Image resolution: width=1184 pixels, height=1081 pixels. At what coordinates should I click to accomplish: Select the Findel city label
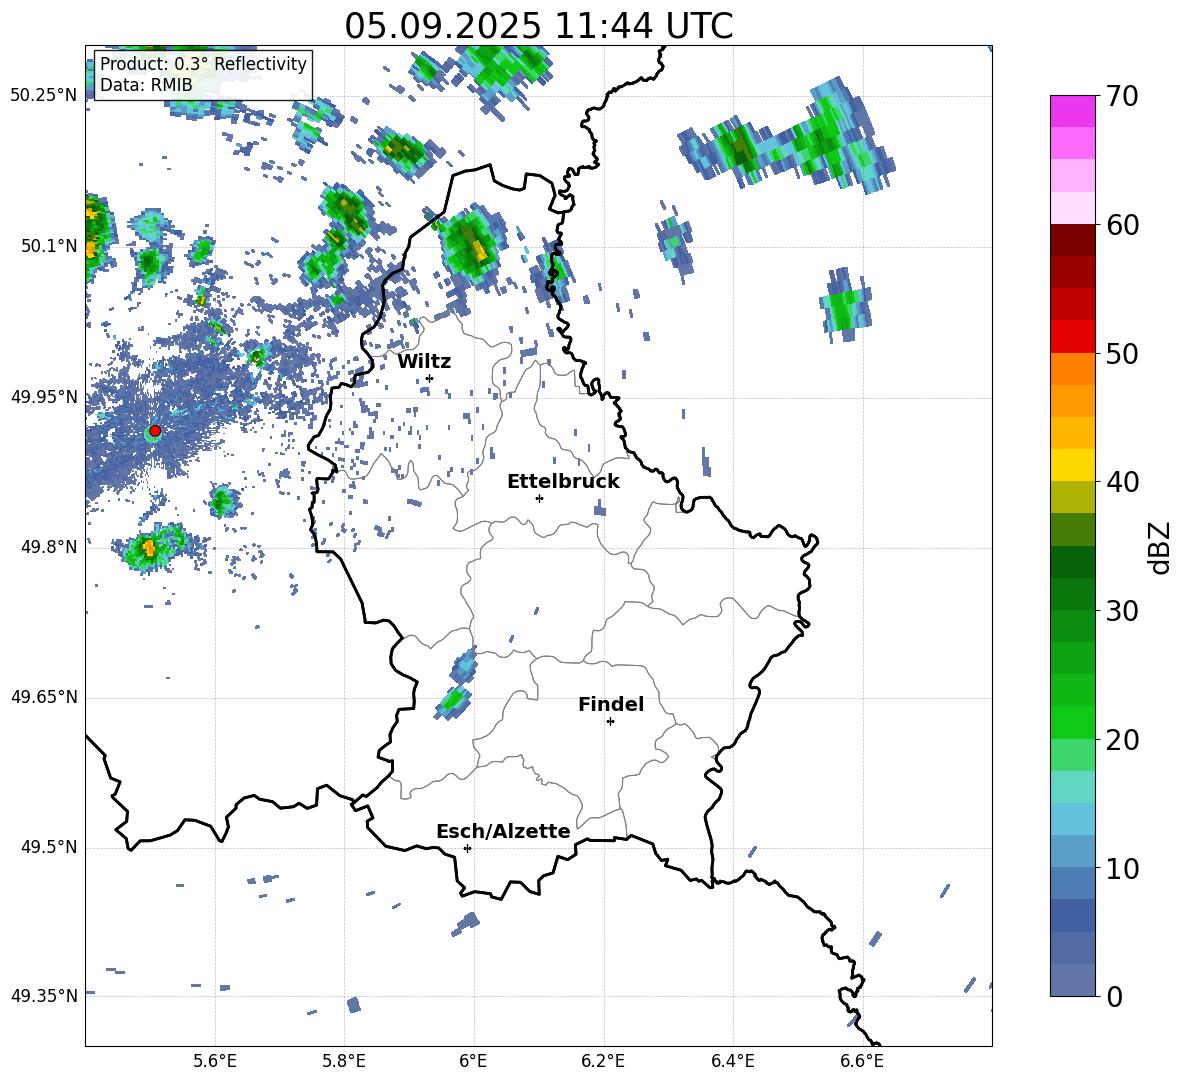611,704
